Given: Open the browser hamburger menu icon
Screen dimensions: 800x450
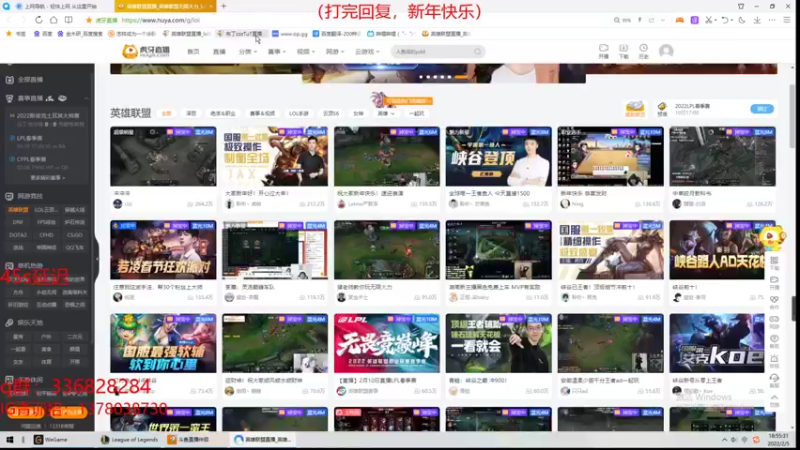Looking at the screenshot, I should (x=787, y=20).
